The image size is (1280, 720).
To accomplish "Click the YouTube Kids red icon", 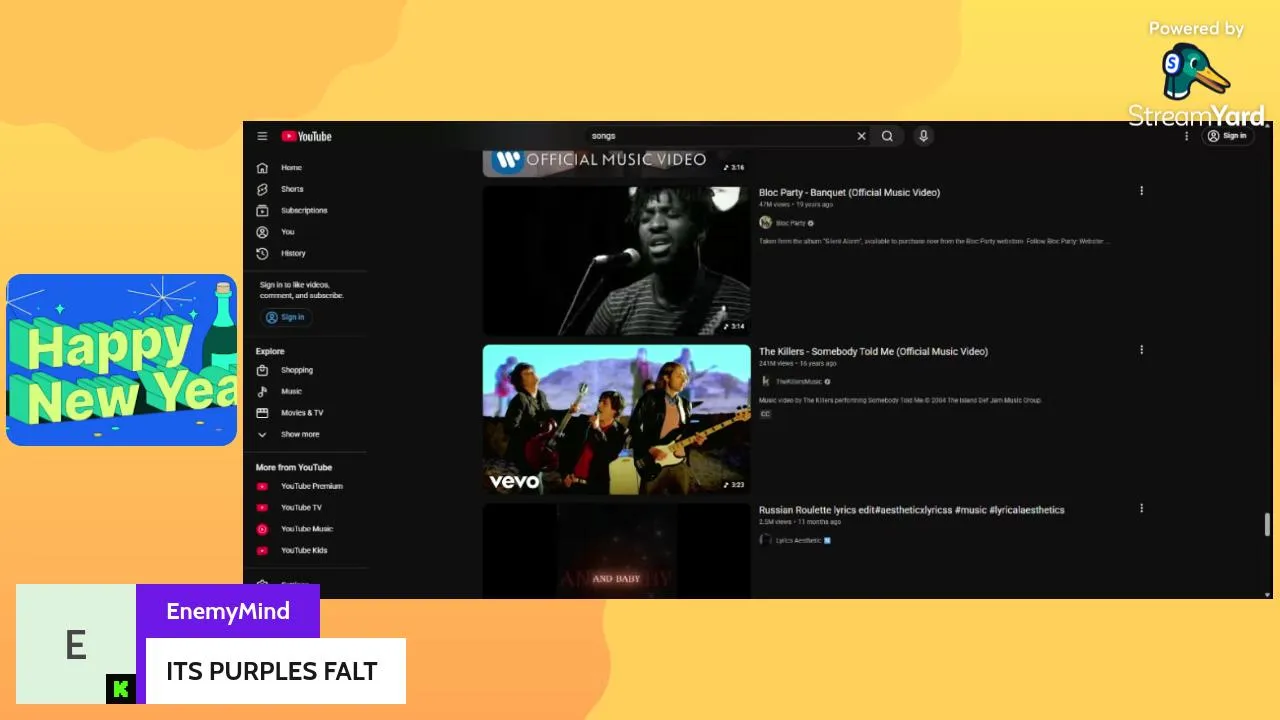I will (262, 551).
